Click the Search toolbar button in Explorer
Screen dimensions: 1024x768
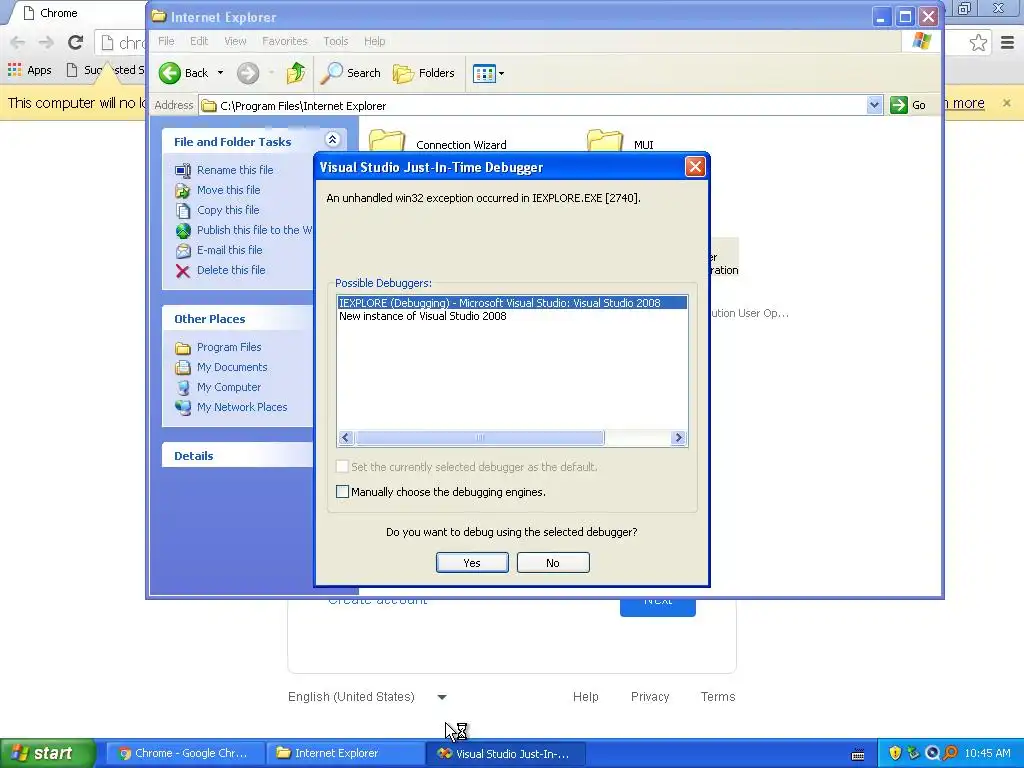(351, 73)
